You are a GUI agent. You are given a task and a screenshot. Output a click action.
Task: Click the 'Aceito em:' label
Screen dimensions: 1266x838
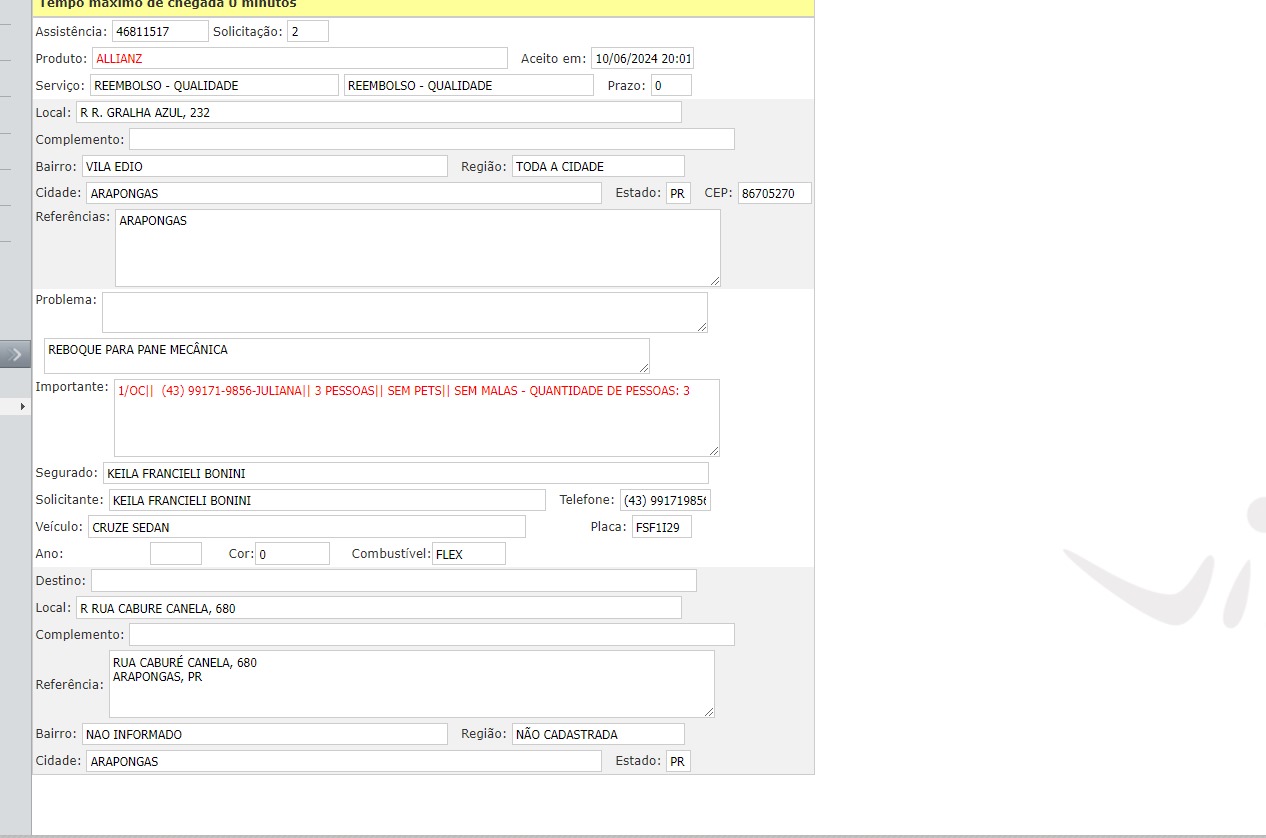tap(553, 59)
